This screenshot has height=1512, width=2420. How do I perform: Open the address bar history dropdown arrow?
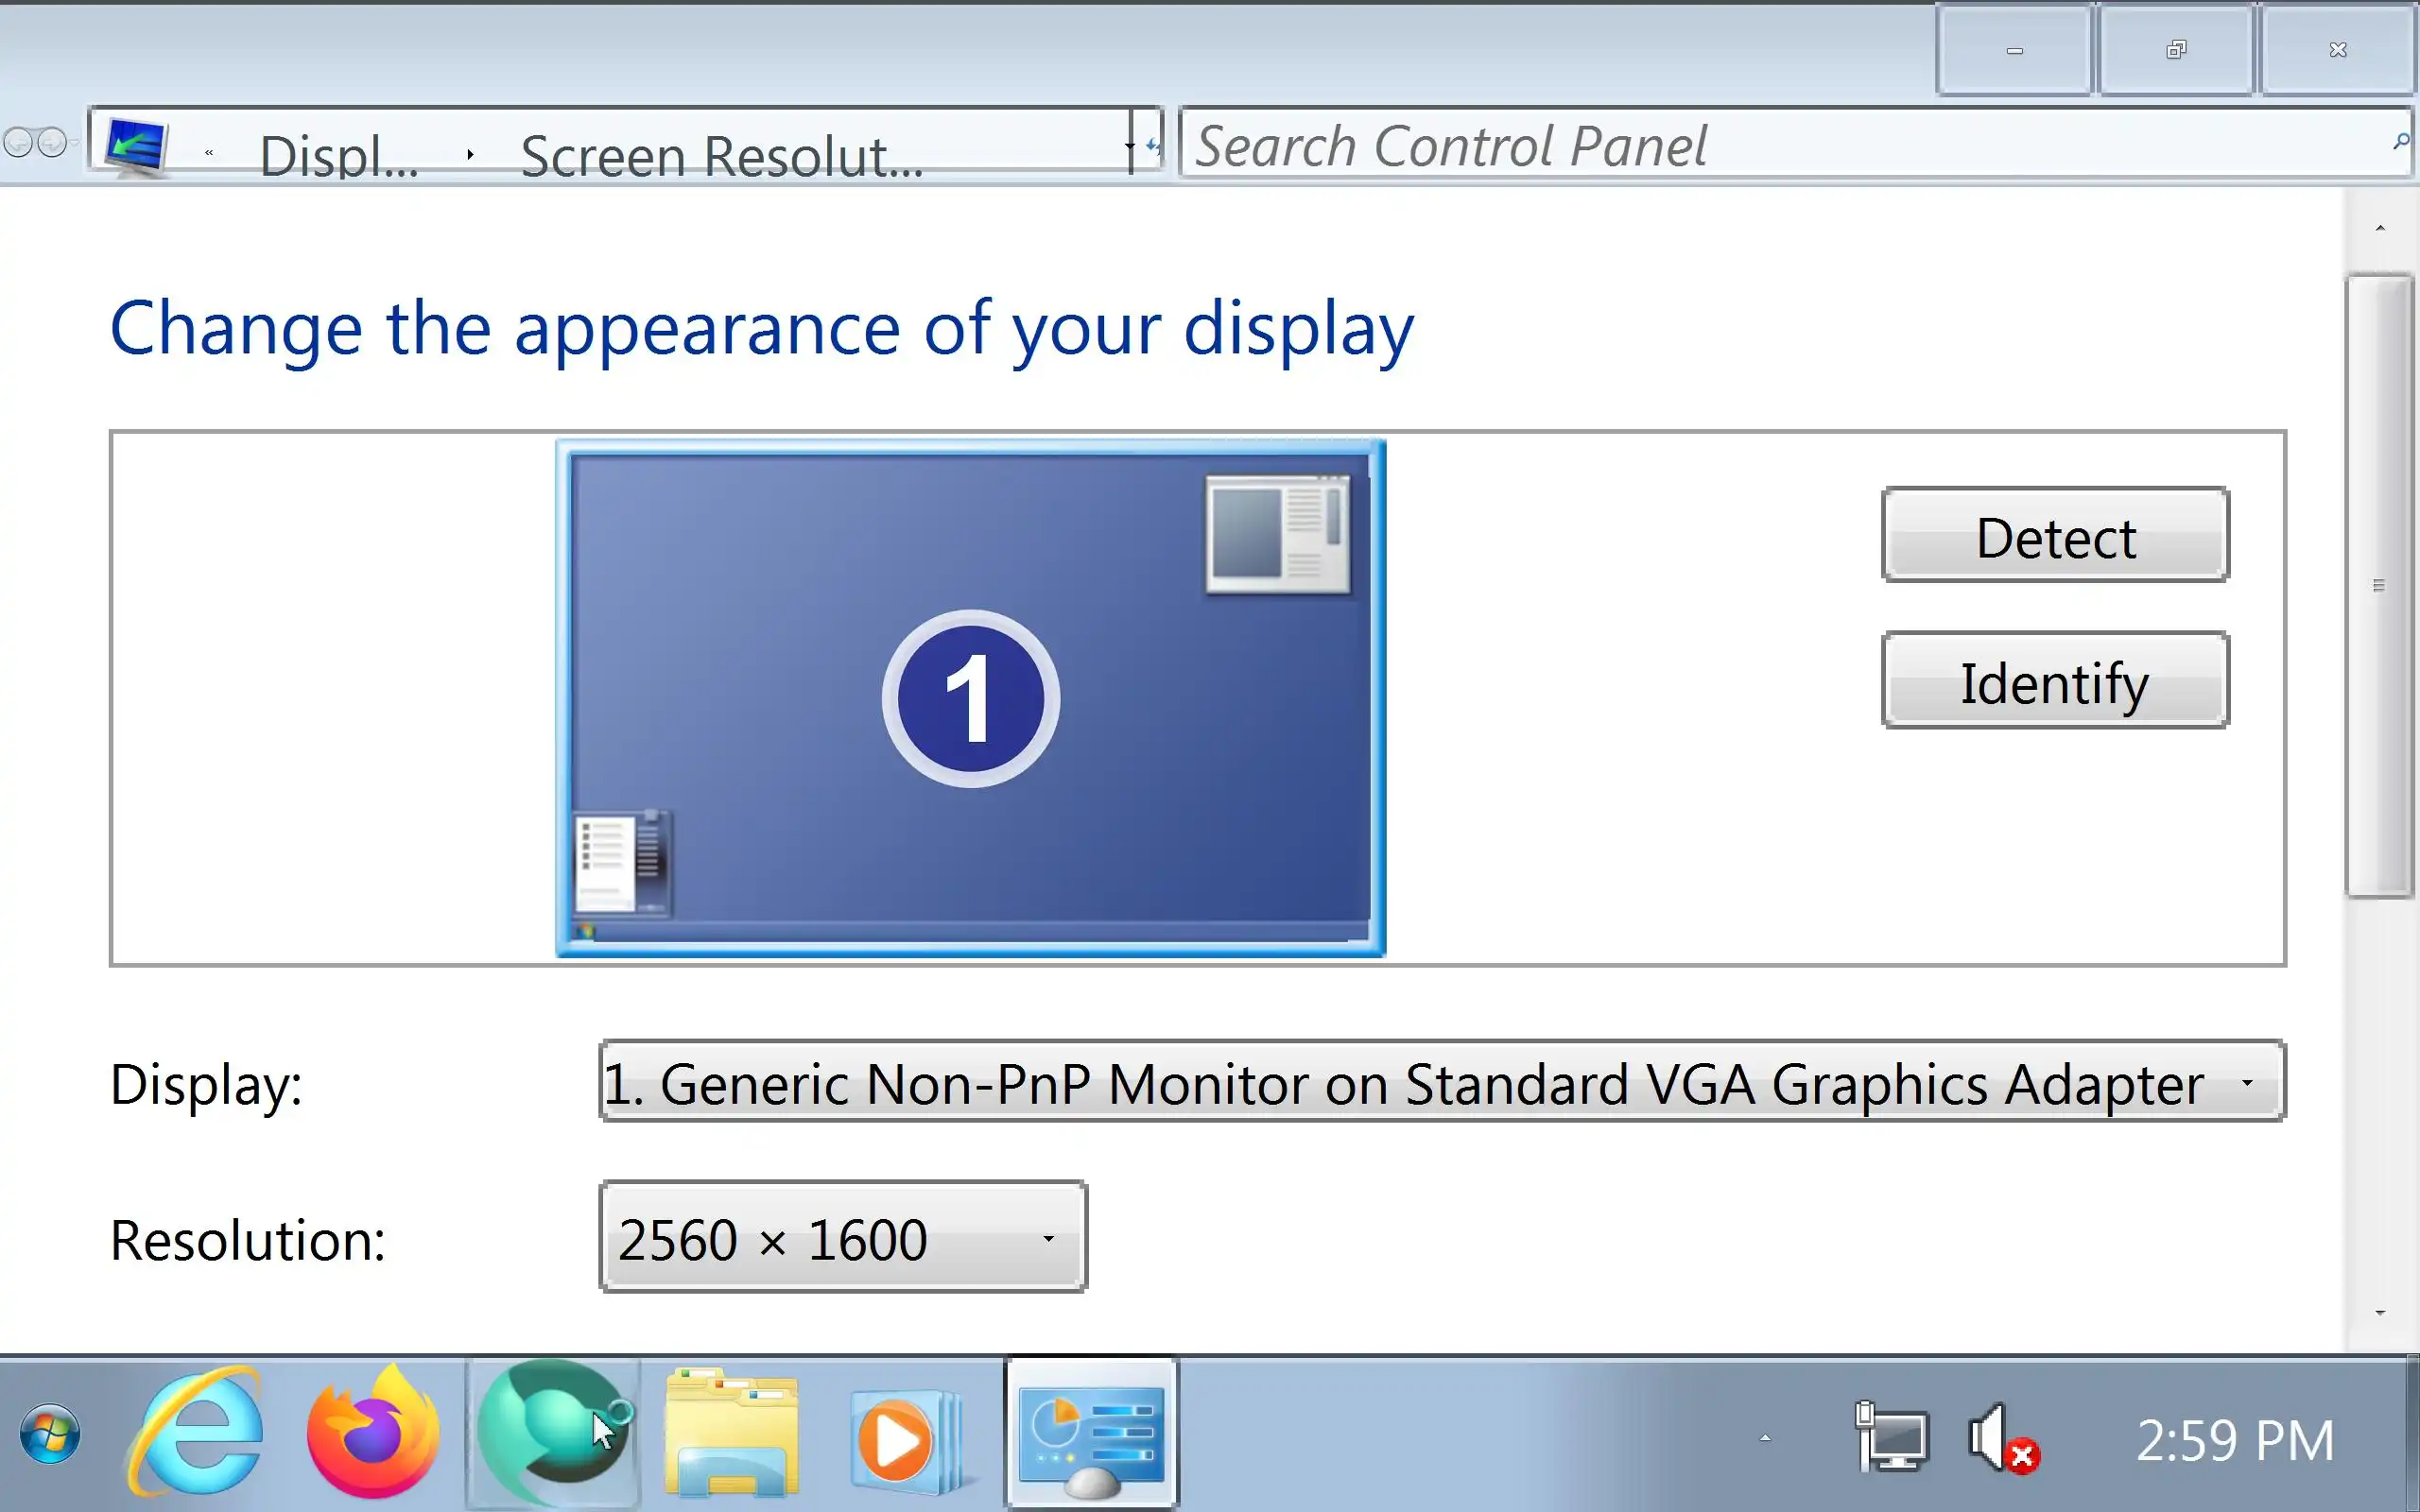point(1129,146)
